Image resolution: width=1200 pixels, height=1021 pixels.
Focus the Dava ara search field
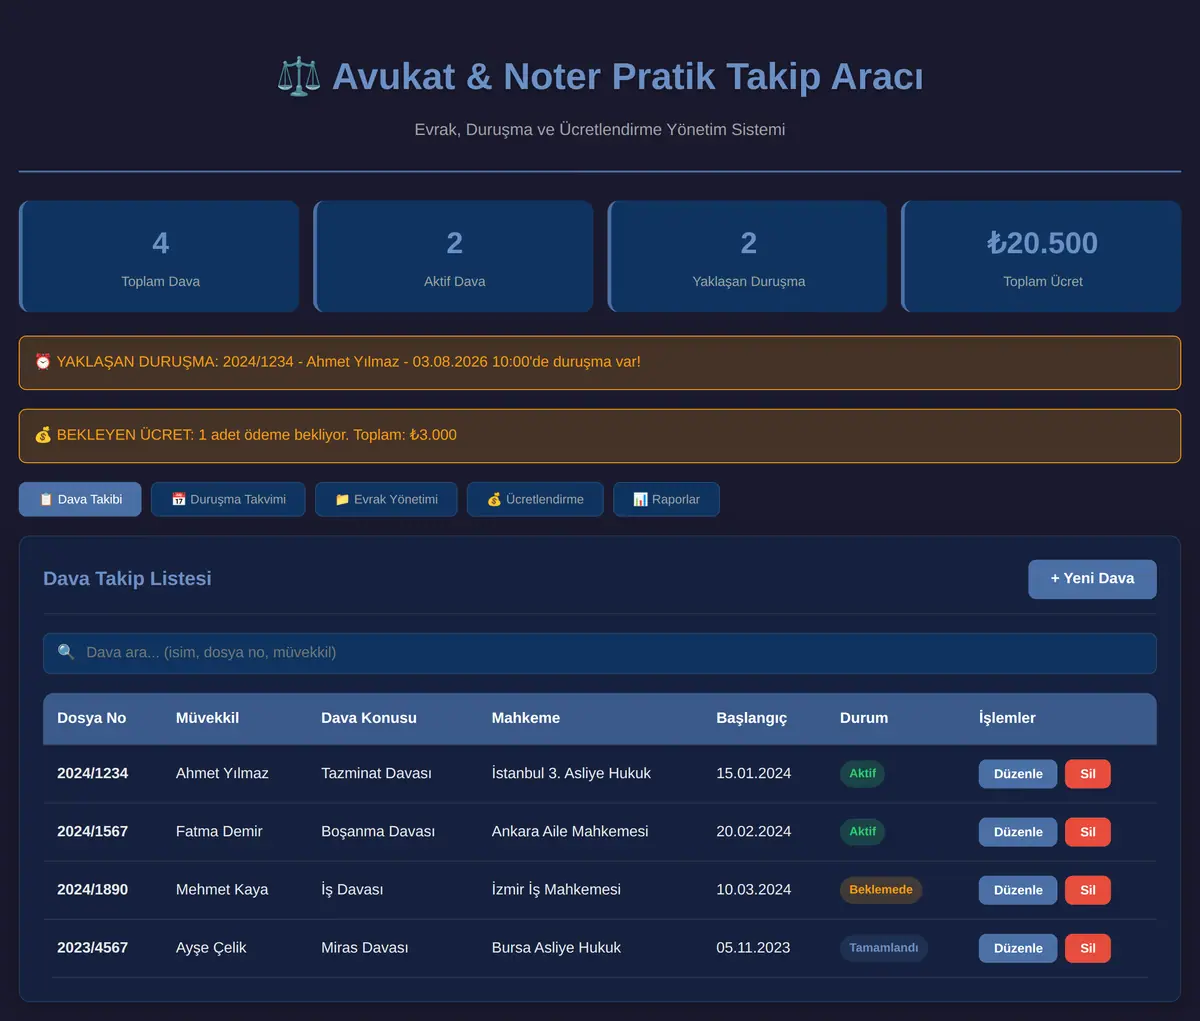pos(600,653)
